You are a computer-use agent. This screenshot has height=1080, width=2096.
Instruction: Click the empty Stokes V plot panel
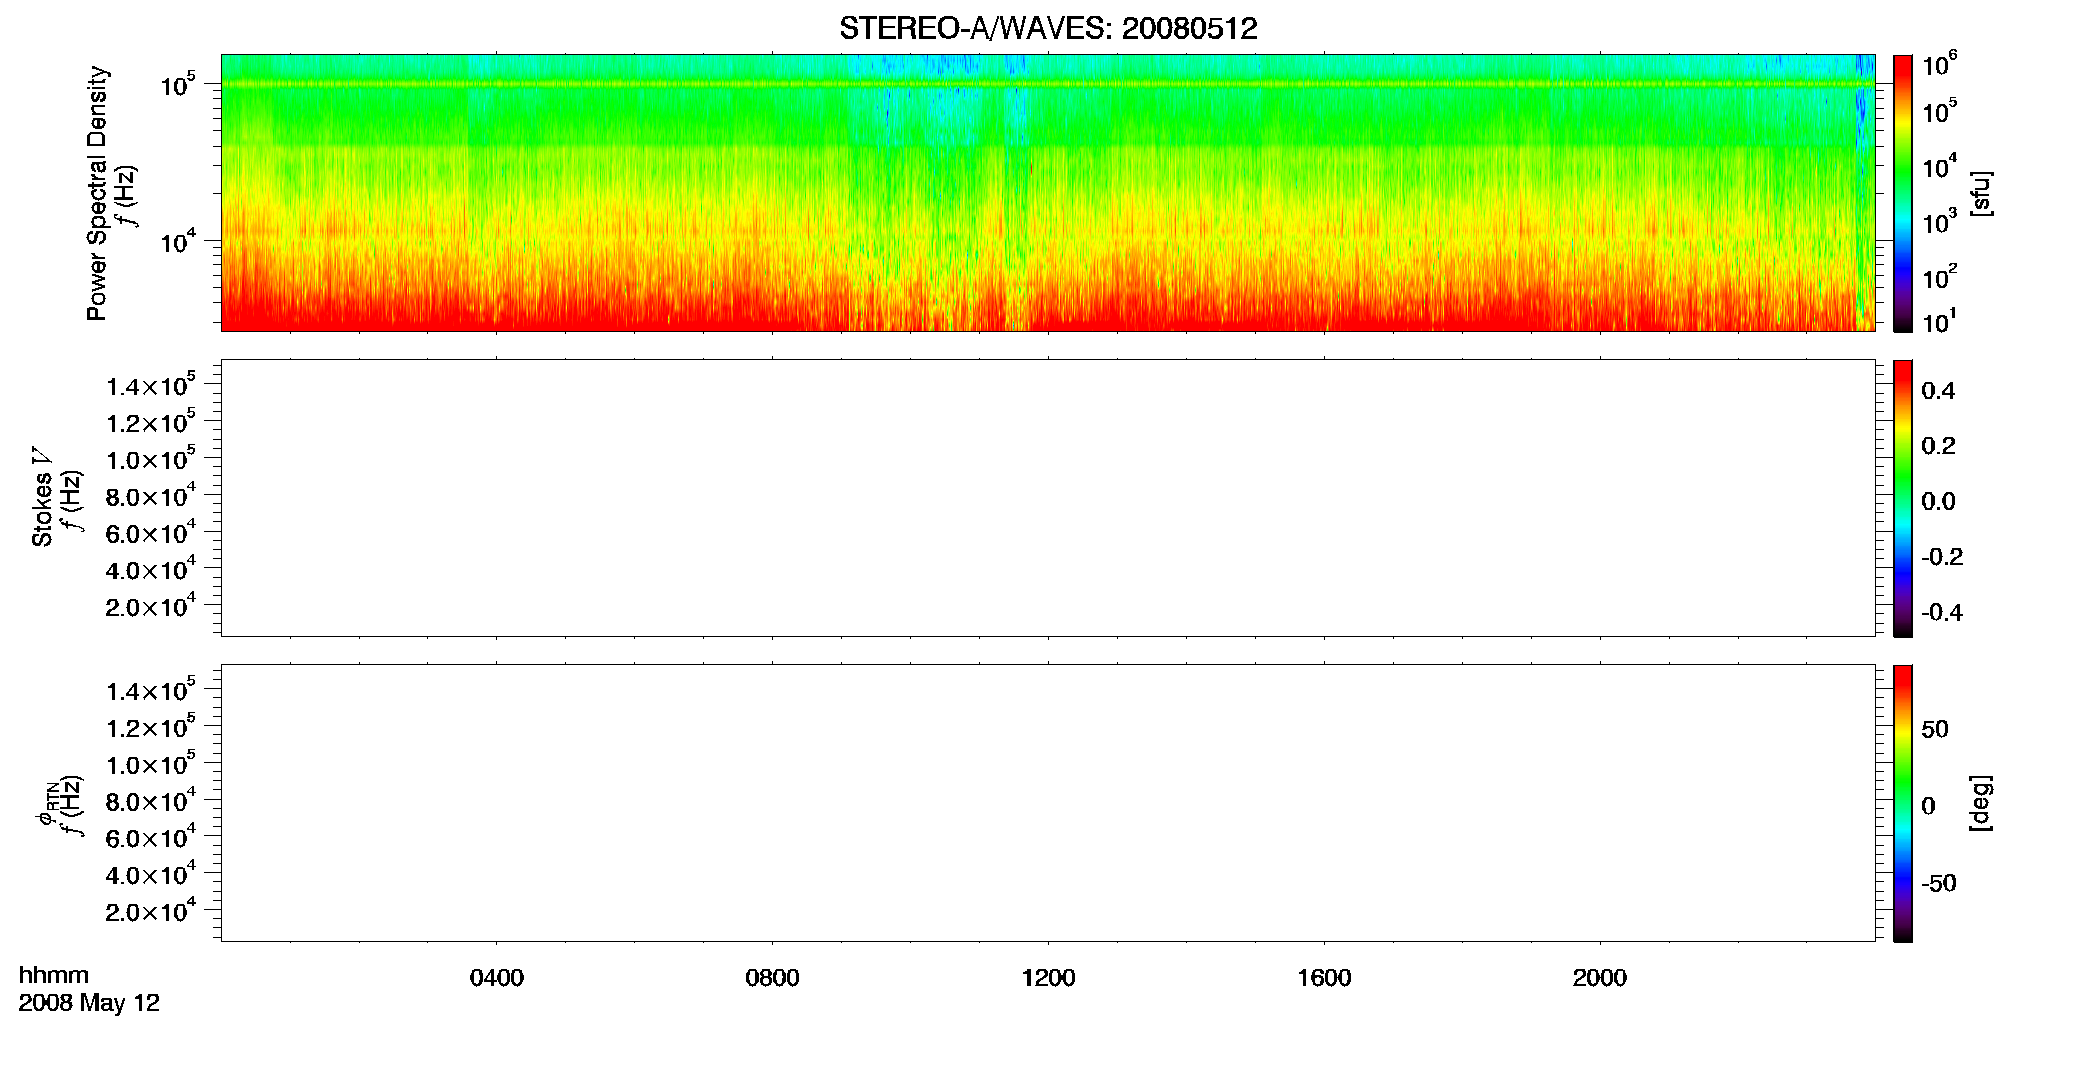tap(1048, 498)
